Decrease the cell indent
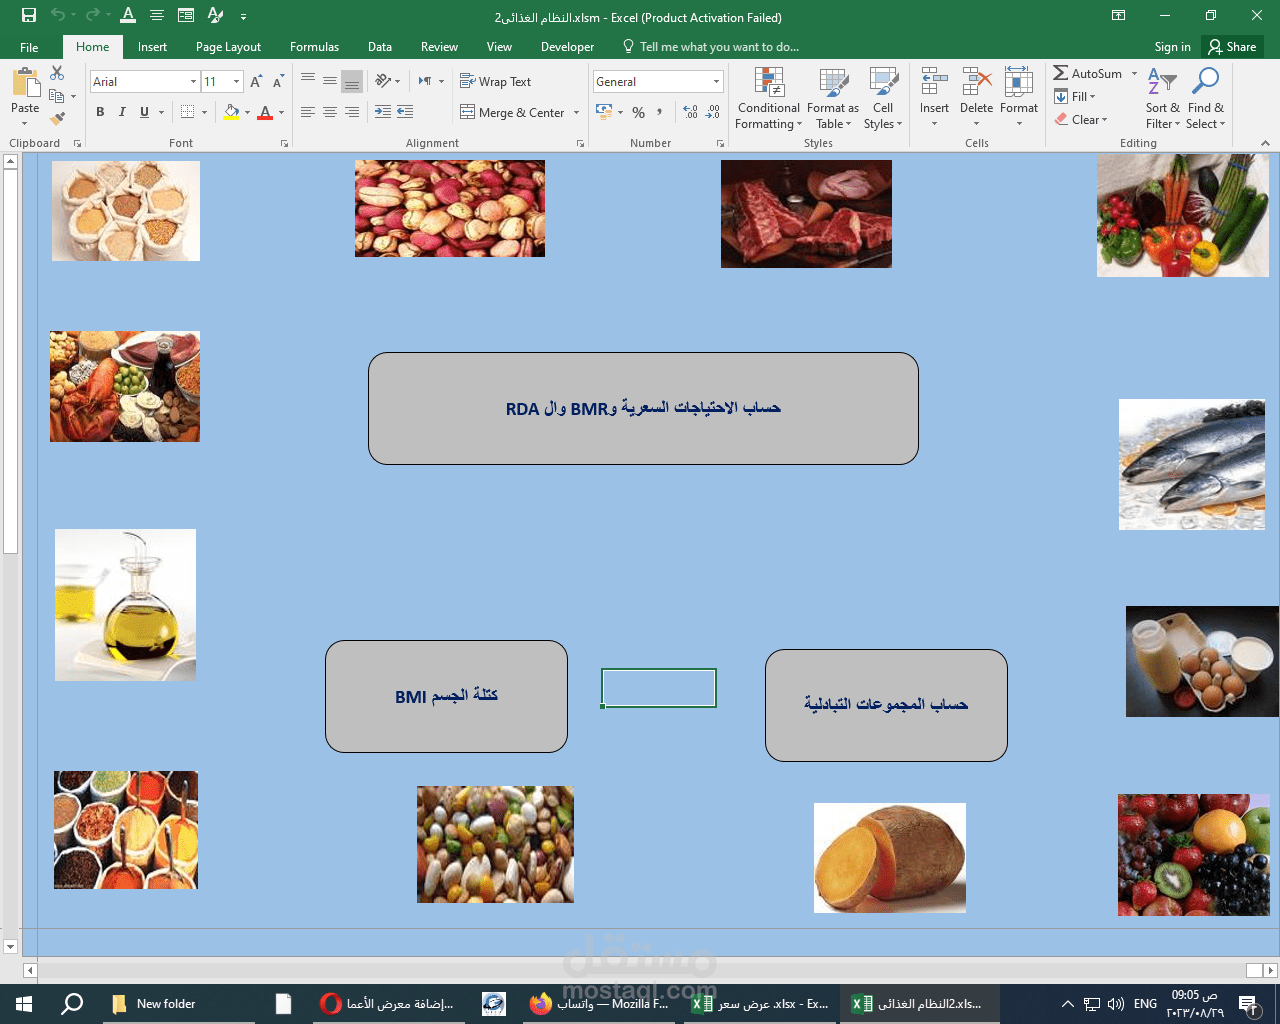This screenshot has height=1024, width=1280. 383,112
